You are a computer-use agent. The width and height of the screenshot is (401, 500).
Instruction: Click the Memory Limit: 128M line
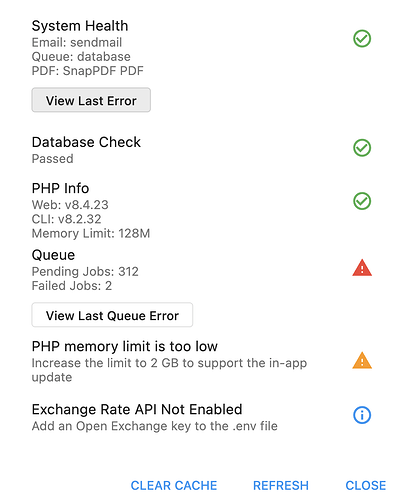(x=91, y=233)
